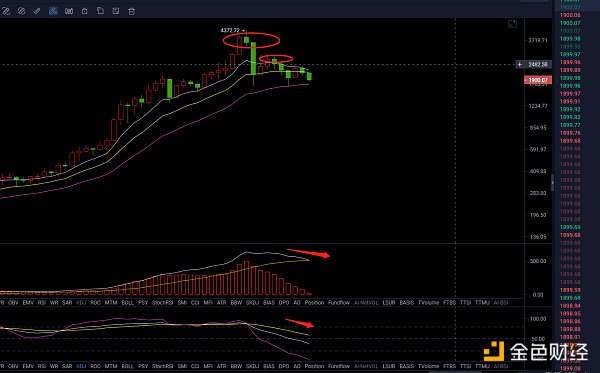Click the blue highlighted drawing tool icon
The height and width of the screenshot is (373, 600).
tap(53, 11)
